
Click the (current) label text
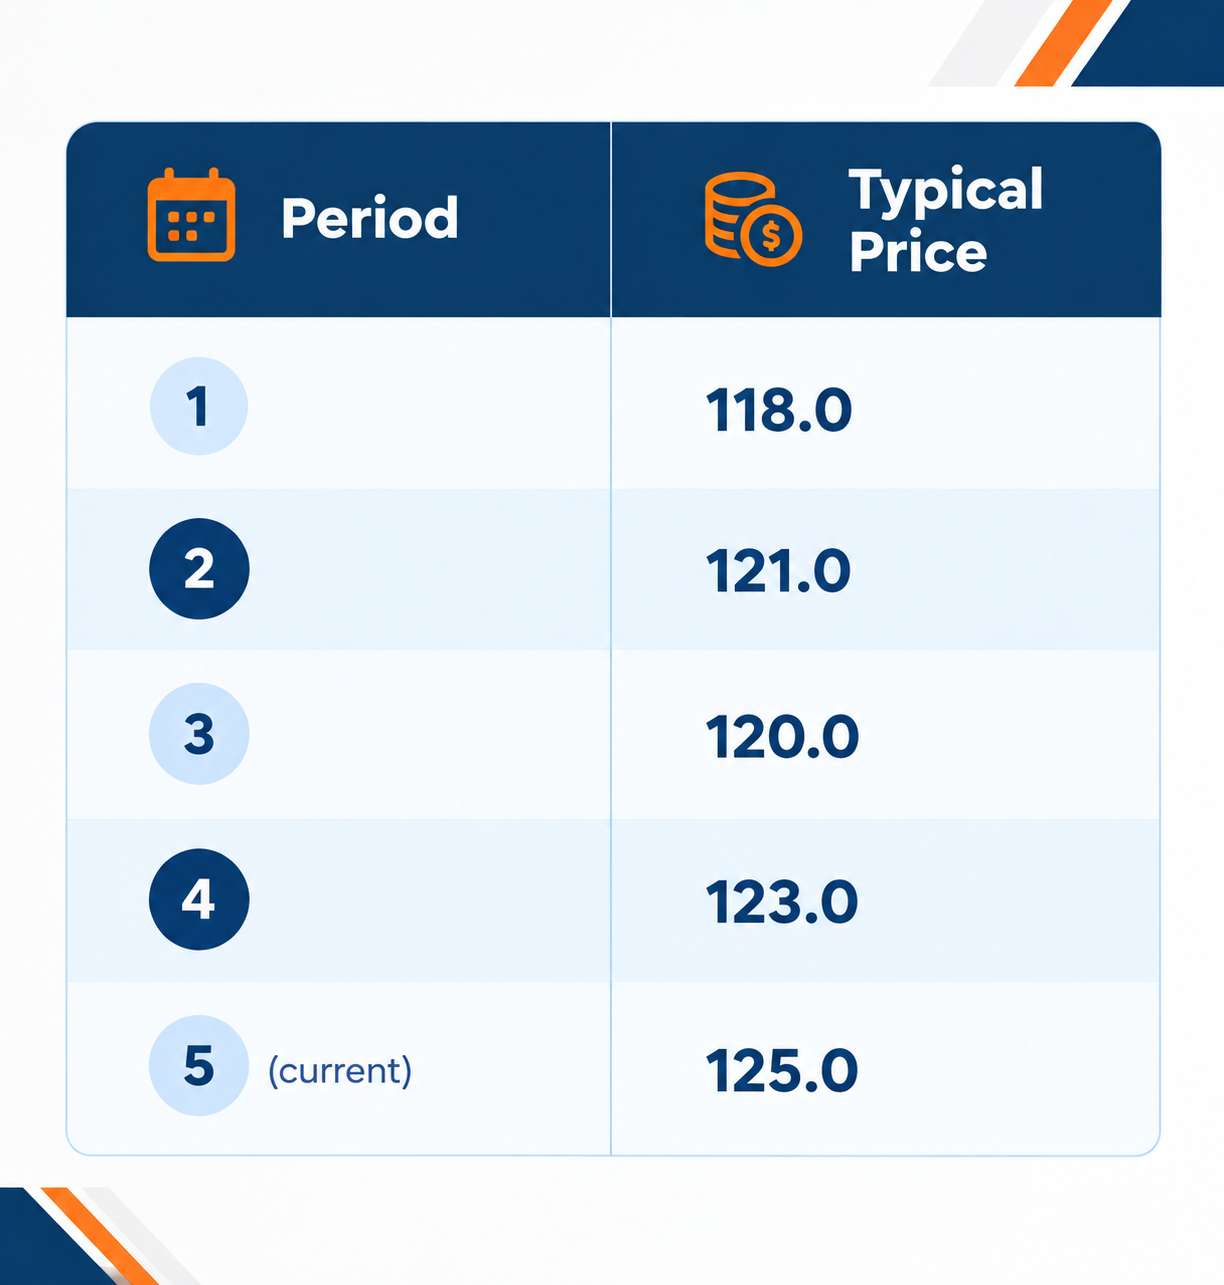[x=340, y=1071]
